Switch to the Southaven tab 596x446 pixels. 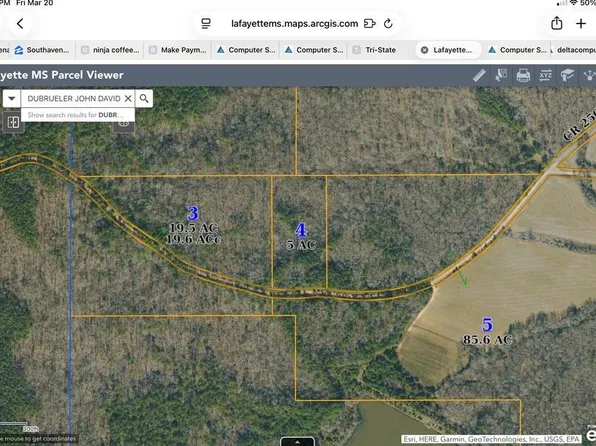pos(42,50)
